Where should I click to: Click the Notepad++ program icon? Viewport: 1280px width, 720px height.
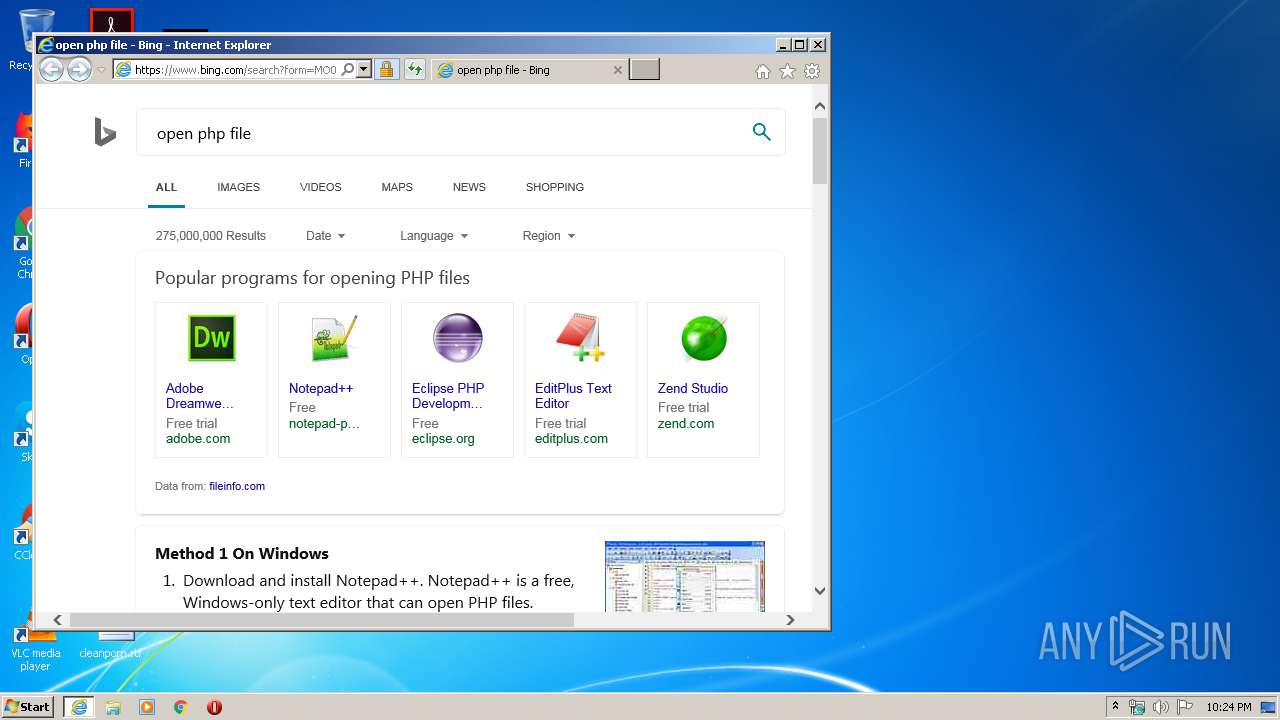pyautogui.click(x=334, y=338)
